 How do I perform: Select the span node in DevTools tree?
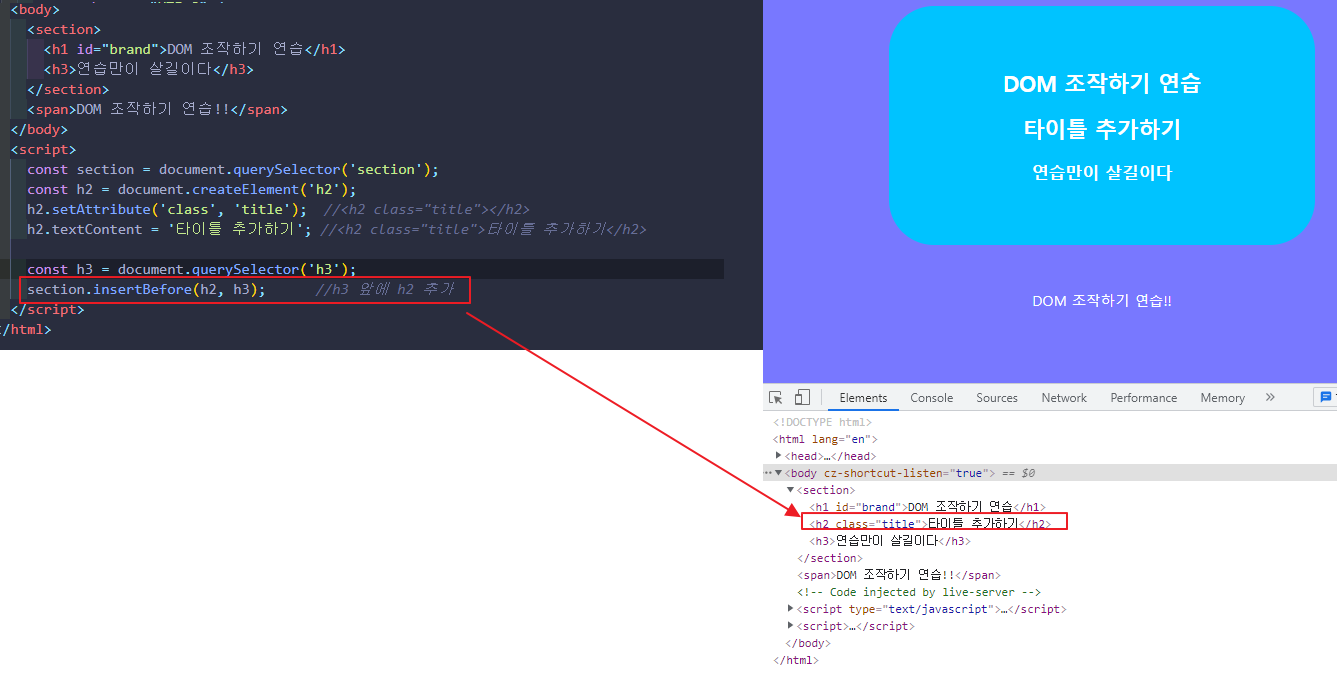[898, 575]
